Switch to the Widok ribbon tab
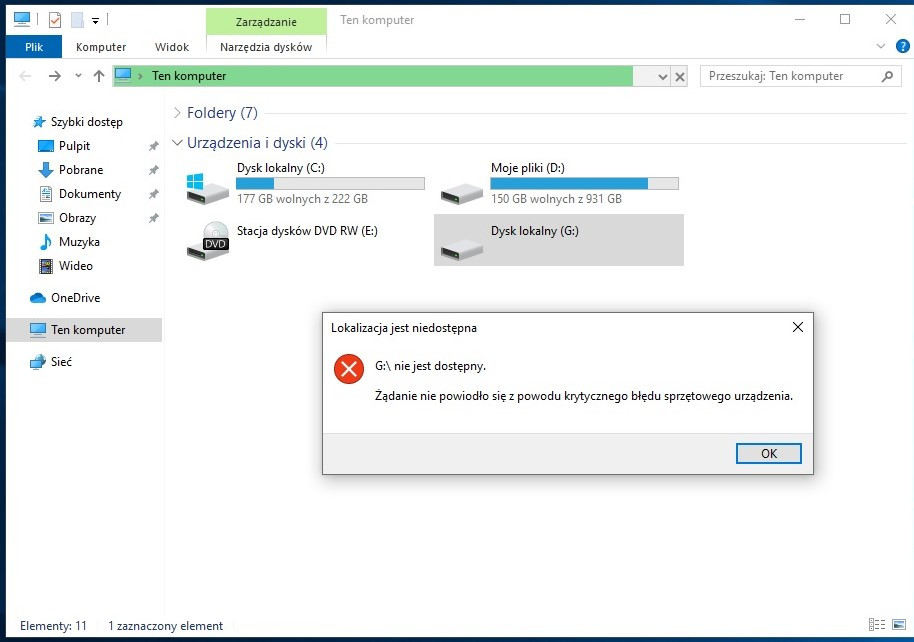 tap(171, 46)
